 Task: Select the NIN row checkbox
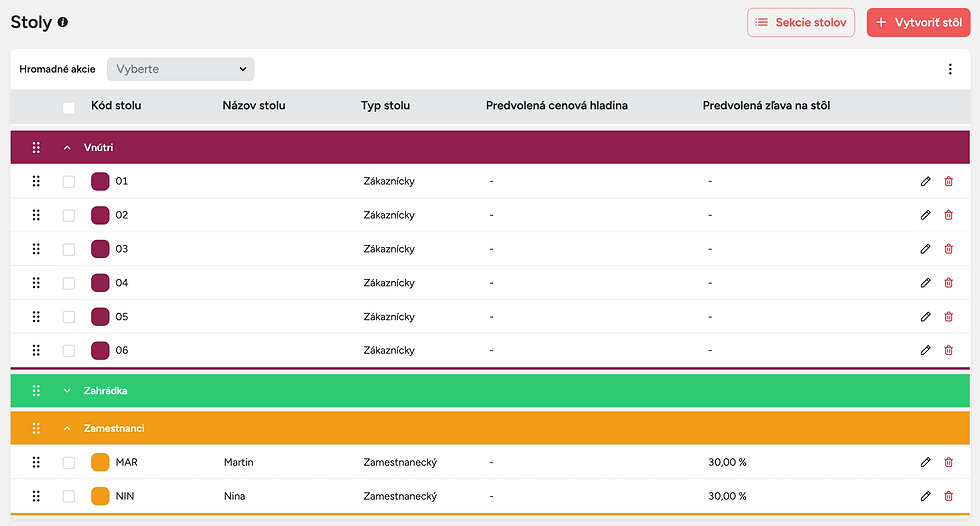[x=69, y=497]
